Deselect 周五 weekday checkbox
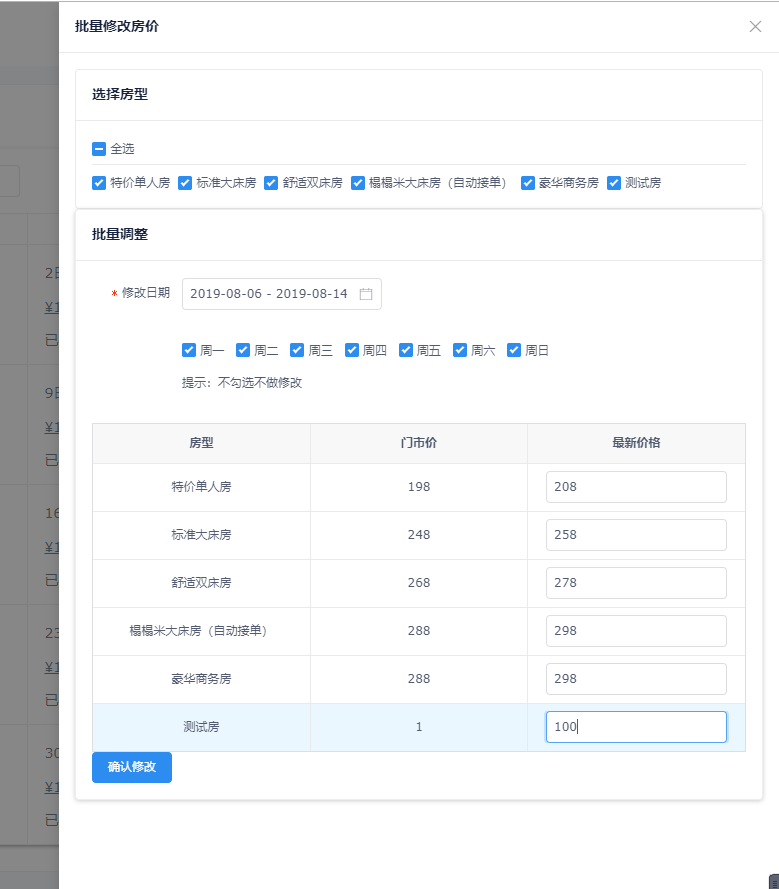This screenshot has height=889, width=779. [x=406, y=350]
